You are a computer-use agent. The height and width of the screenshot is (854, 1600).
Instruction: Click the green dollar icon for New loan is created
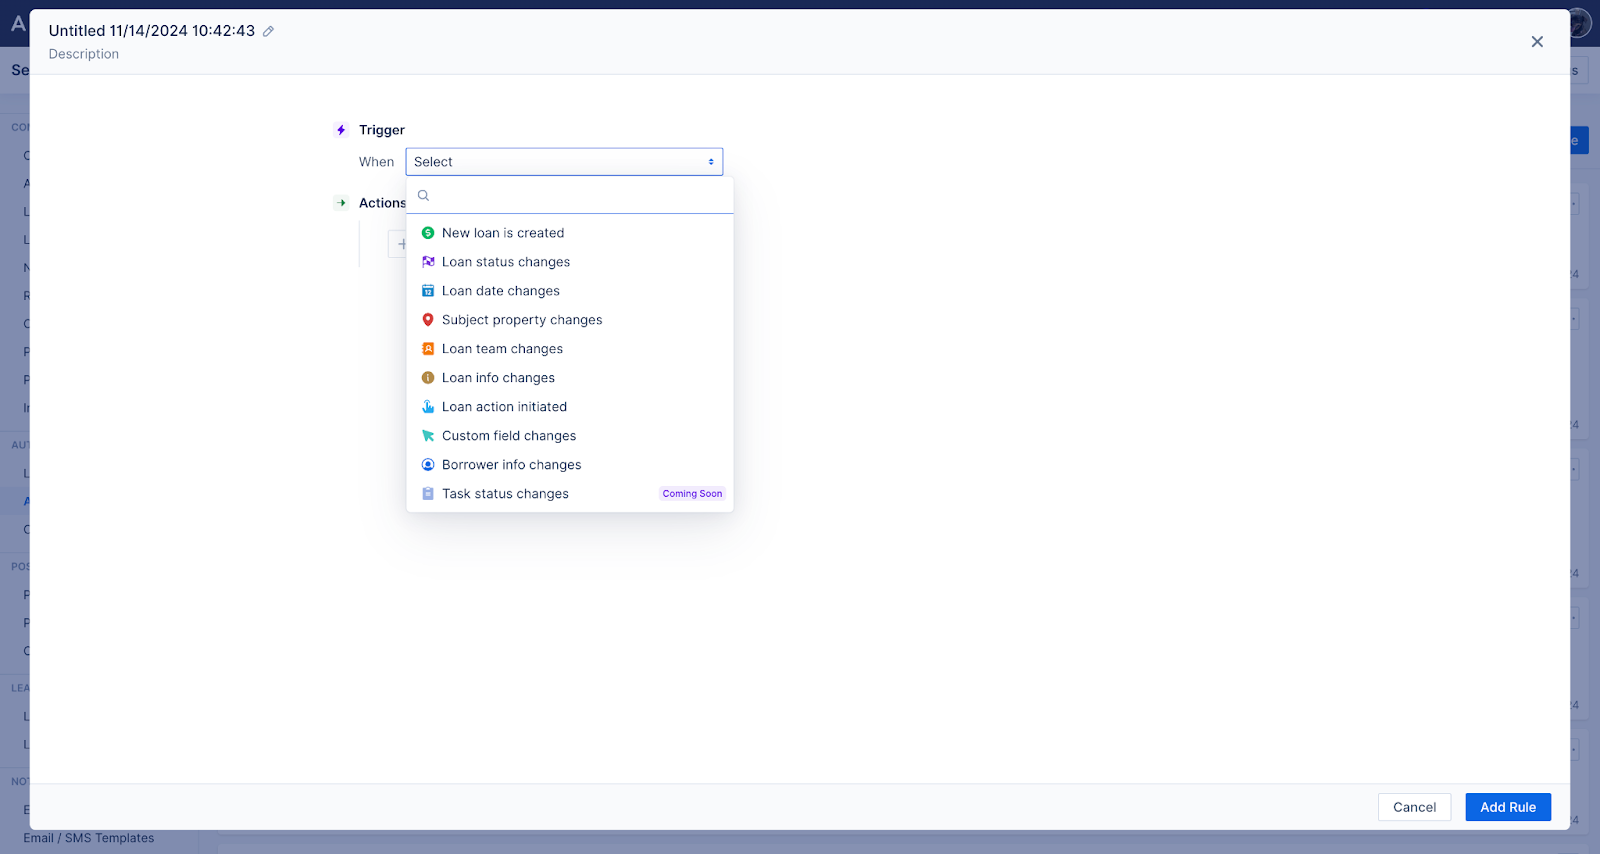(428, 233)
